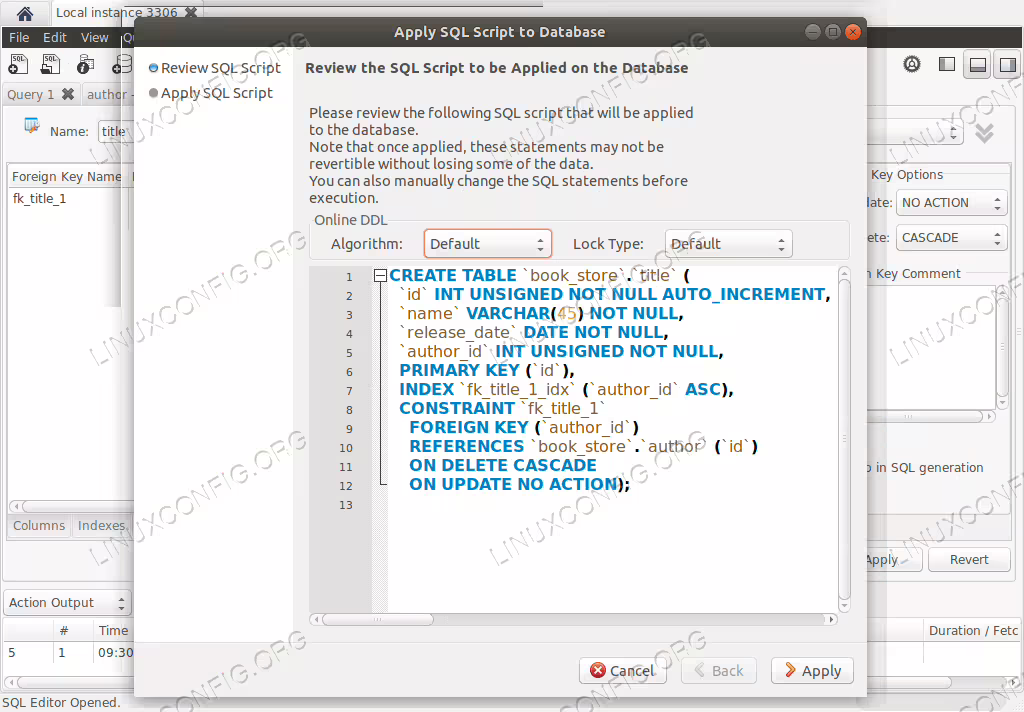Close the Local instance 3306 tab
The width and height of the screenshot is (1024, 712).
pyautogui.click(x=191, y=12)
